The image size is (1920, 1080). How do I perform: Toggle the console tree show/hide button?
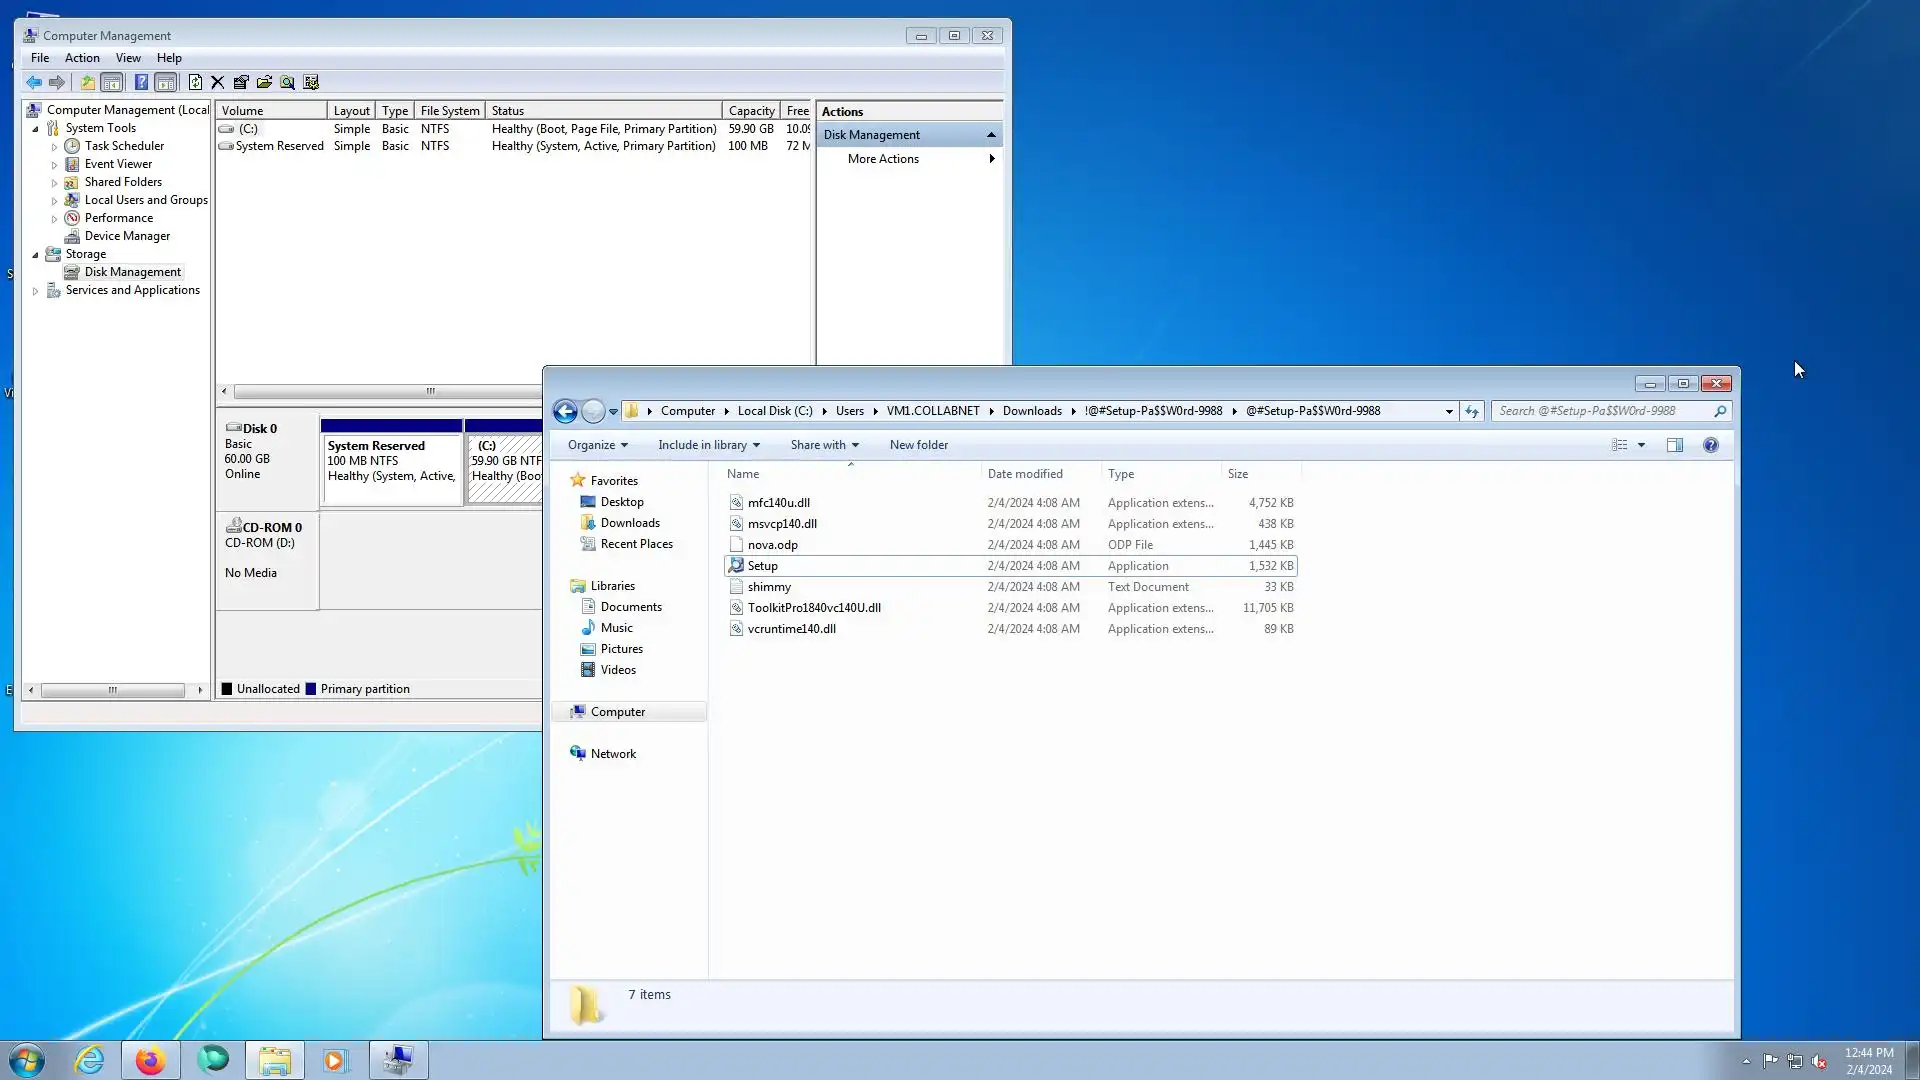[x=112, y=83]
